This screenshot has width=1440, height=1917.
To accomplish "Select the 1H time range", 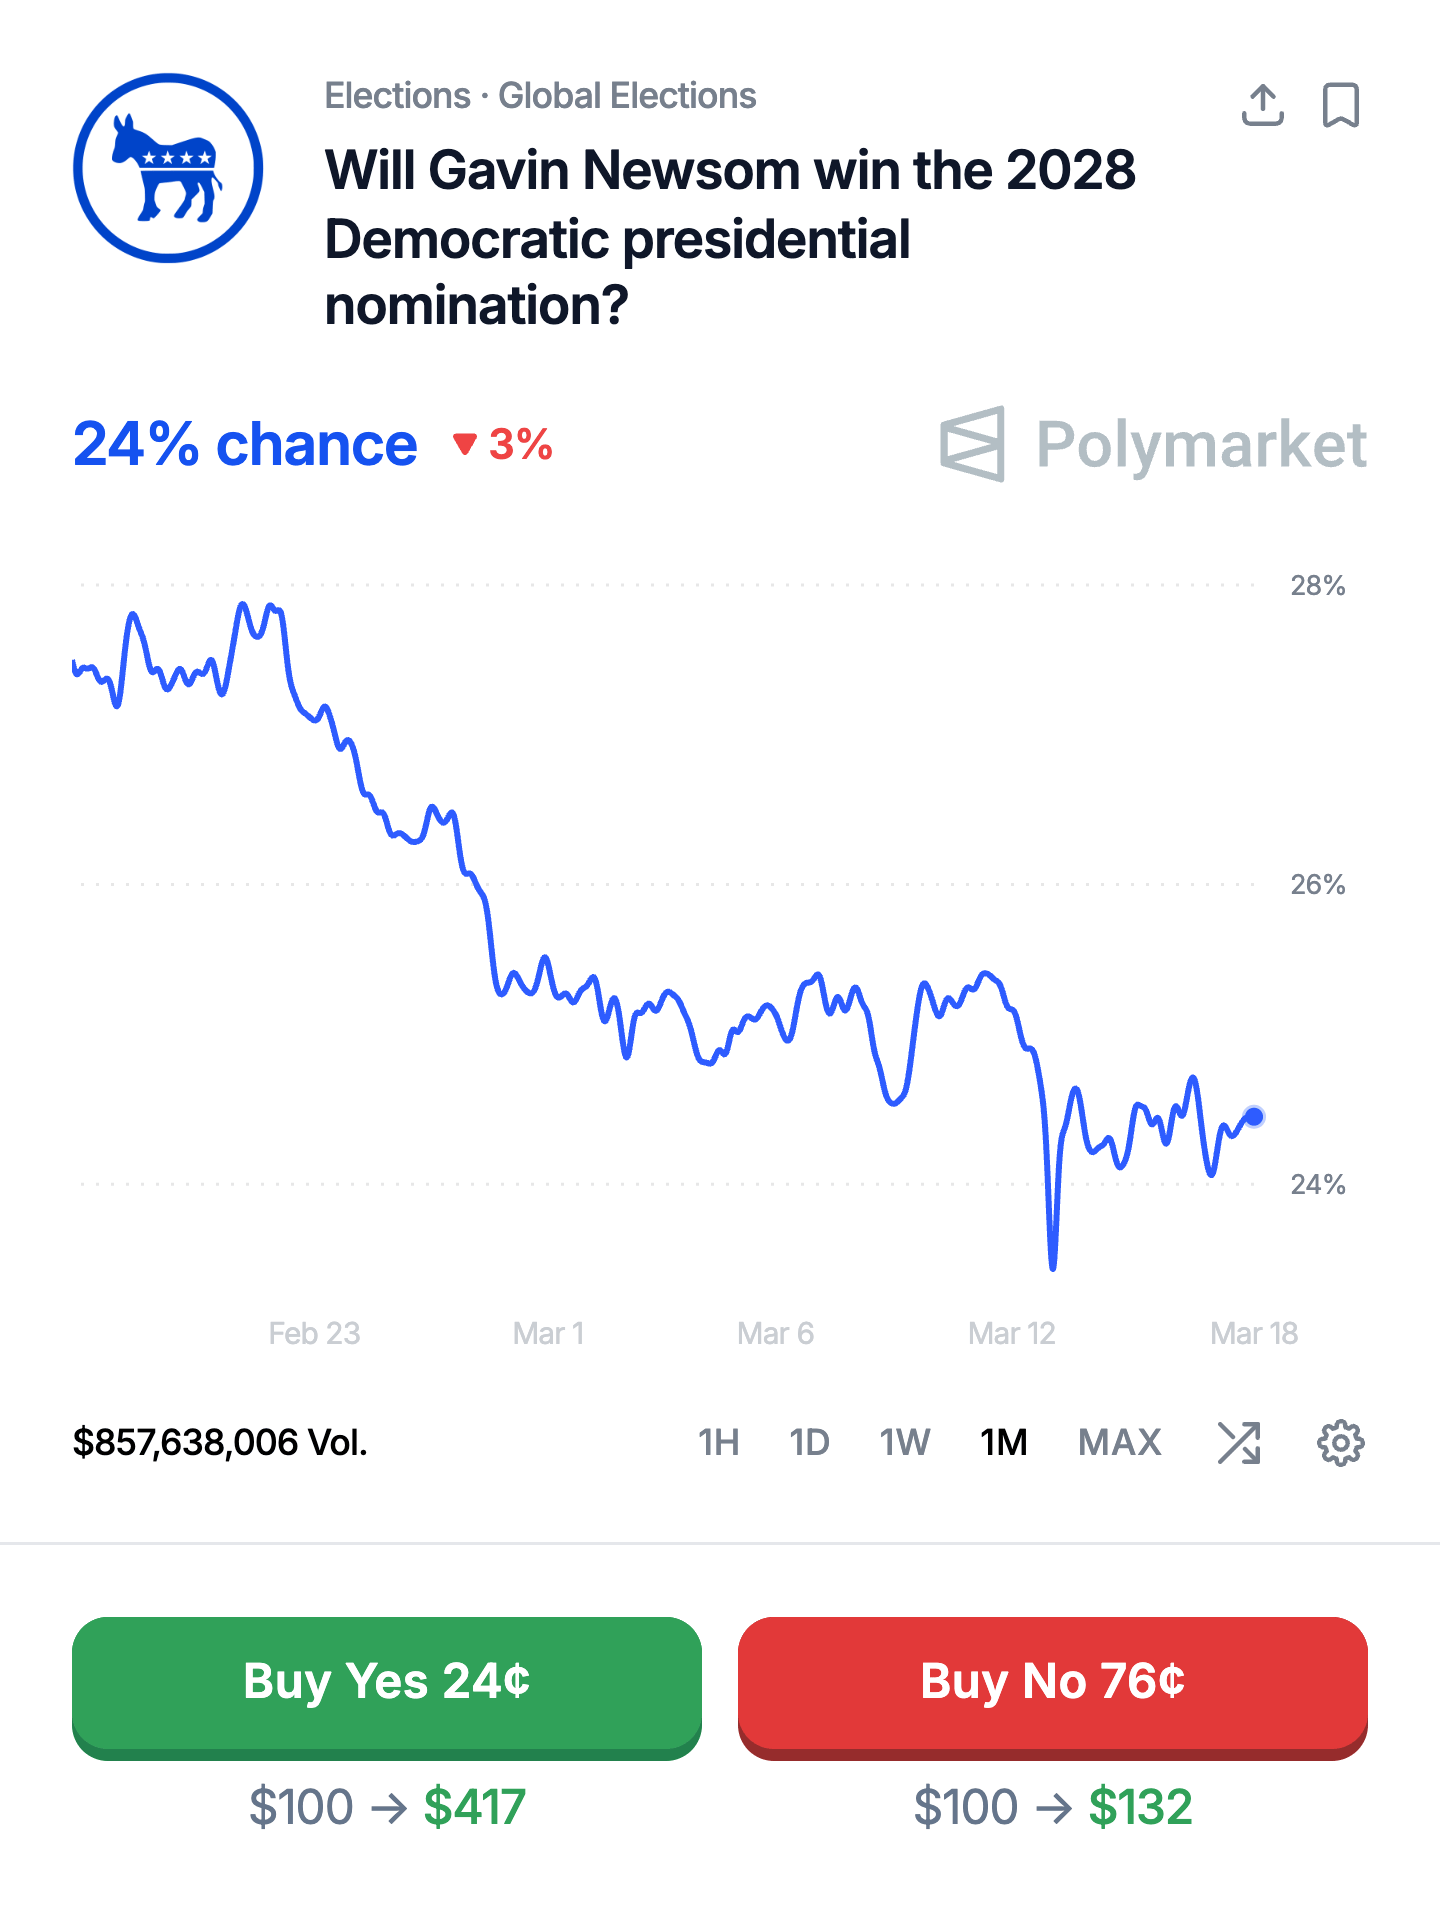I will (x=718, y=1443).
